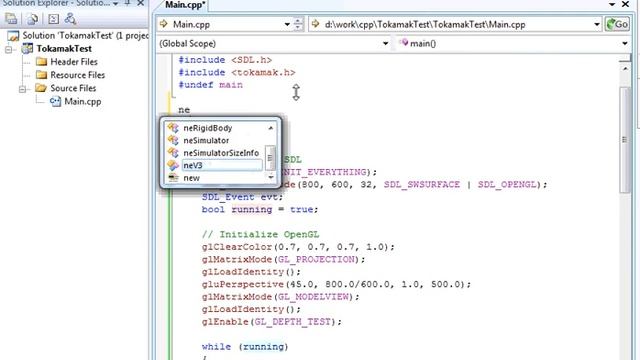Click the neSimulator class icon
The width and height of the screenshot is (640, 360).
[173, 140]
